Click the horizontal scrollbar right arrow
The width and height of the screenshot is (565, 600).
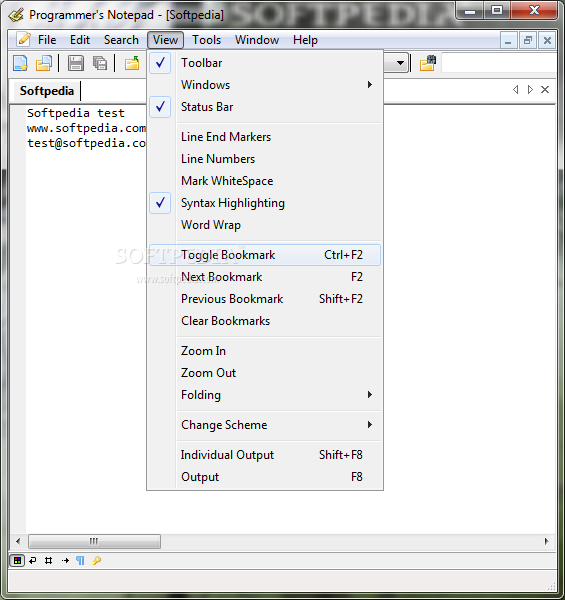point(546,541)
